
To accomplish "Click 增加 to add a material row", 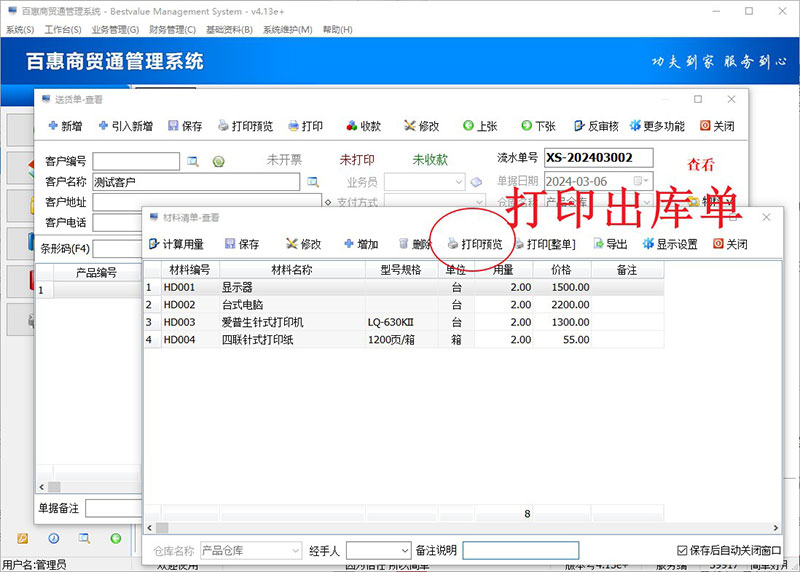I will [x=360, y=244].
